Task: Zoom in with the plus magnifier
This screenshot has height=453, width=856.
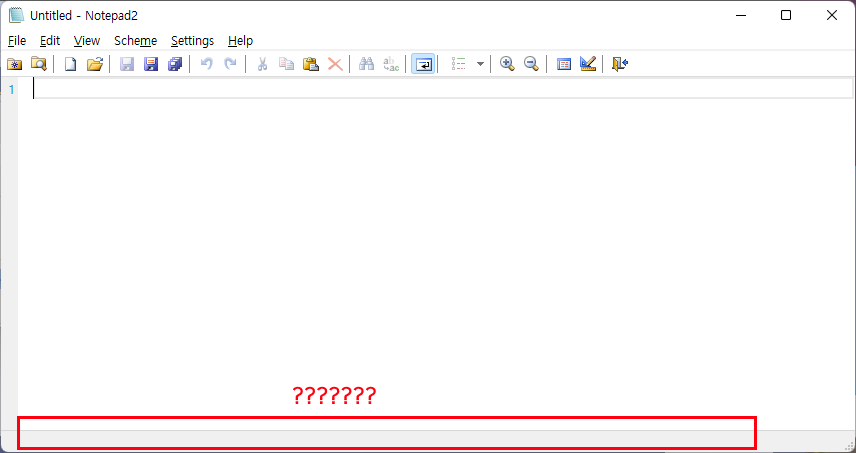Action: pyautogui.click(x=507, y=64)
